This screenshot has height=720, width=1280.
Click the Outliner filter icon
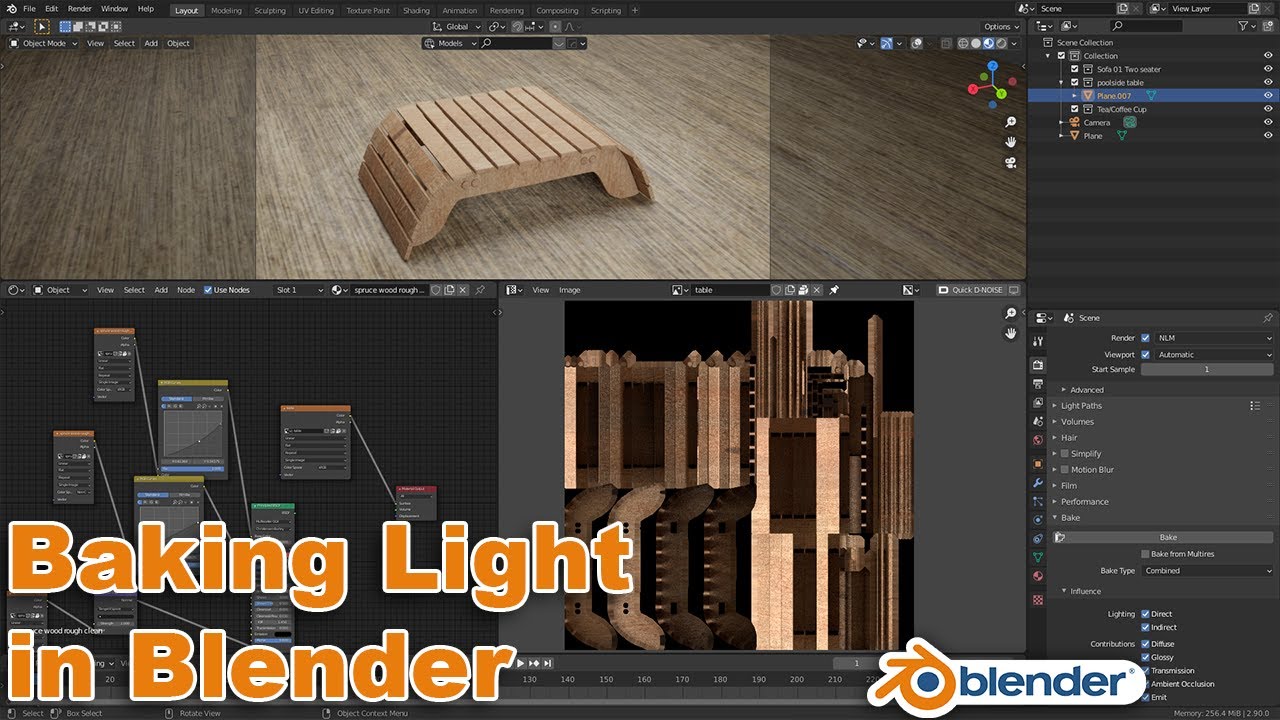click(1244, 26)
